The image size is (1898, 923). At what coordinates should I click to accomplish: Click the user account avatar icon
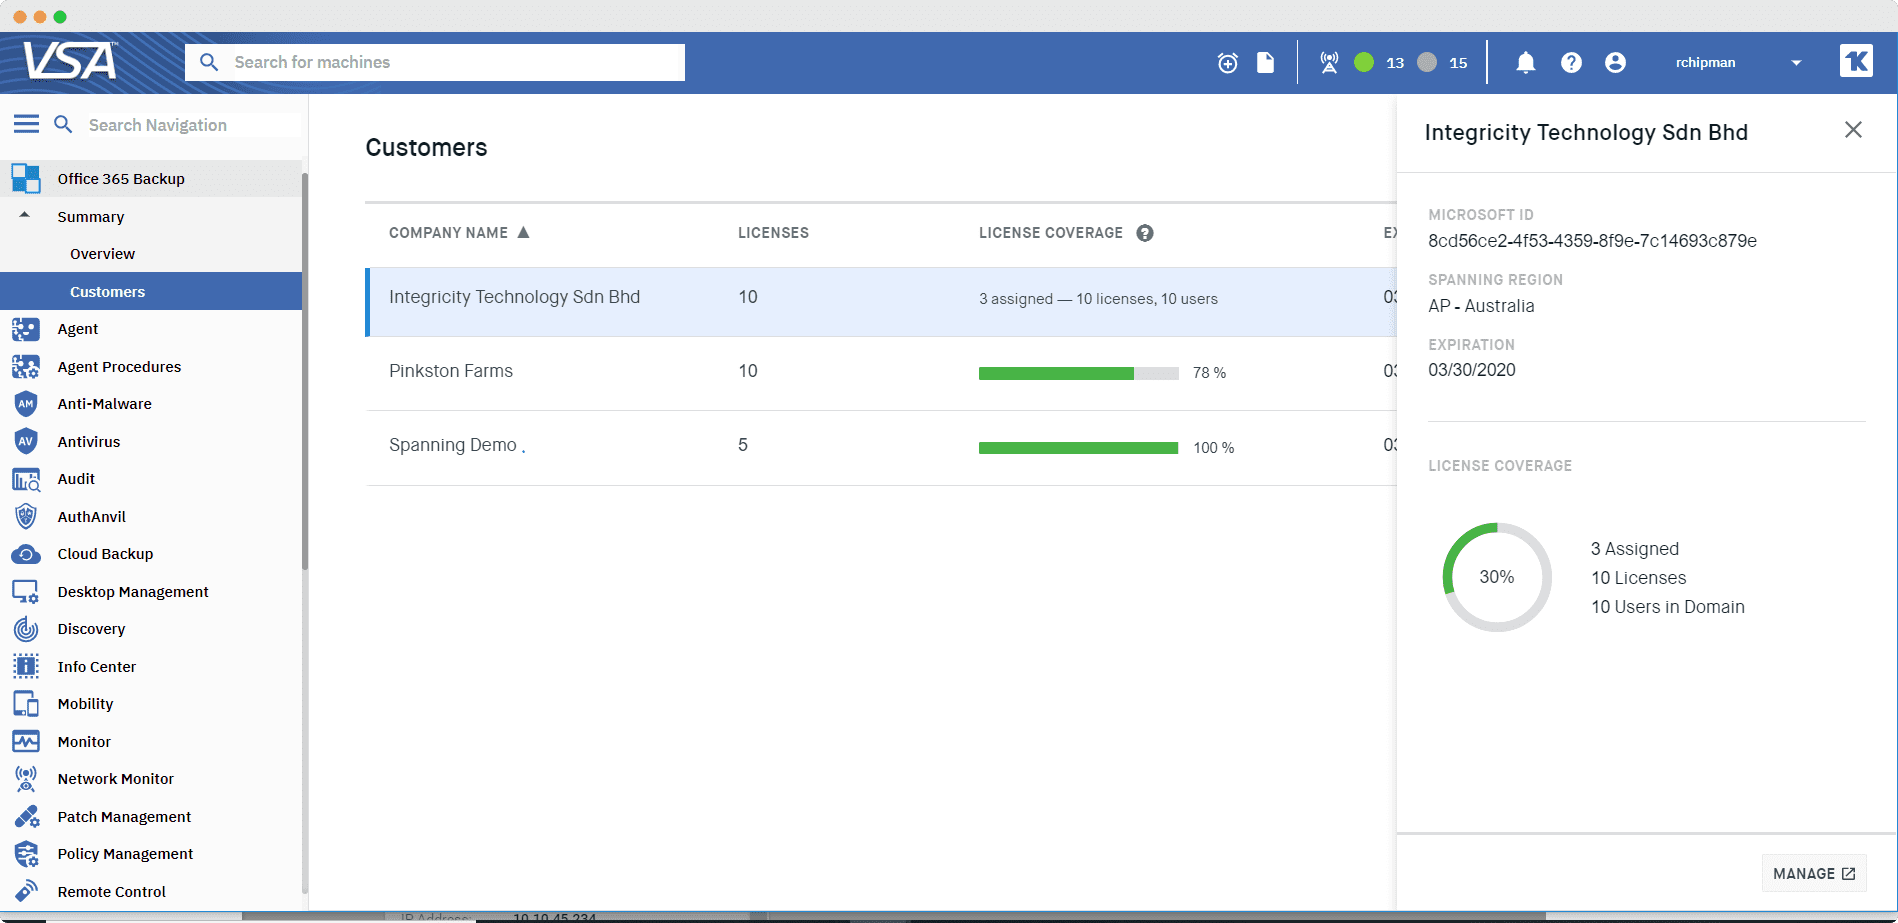coord(1615,63)
